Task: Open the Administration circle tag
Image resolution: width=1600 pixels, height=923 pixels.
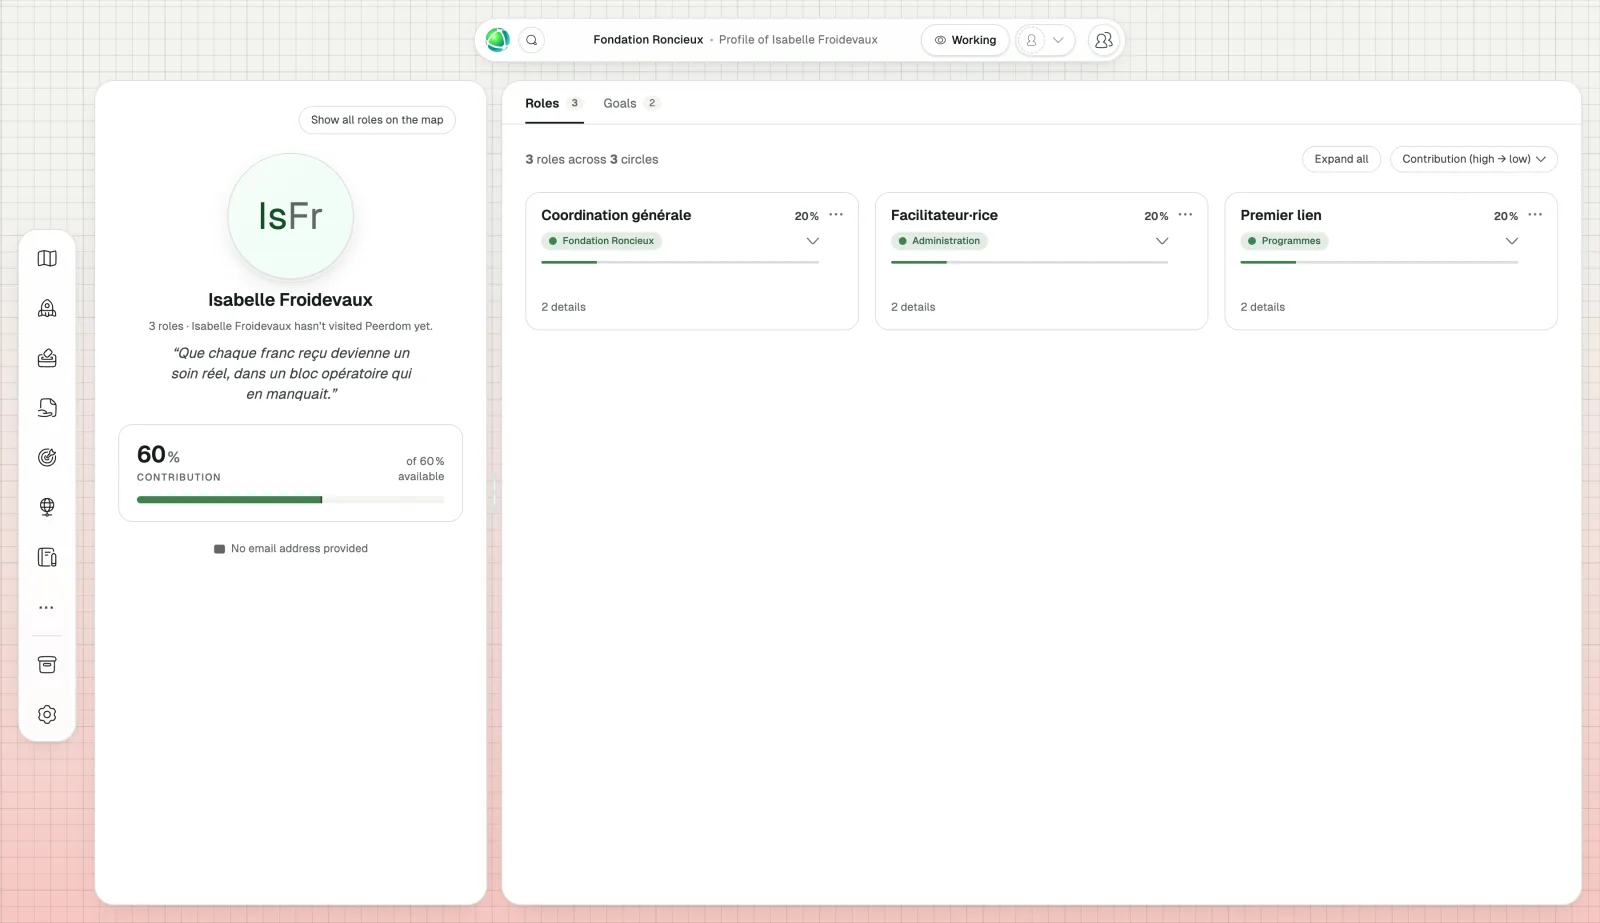Action: pos(939,241)
